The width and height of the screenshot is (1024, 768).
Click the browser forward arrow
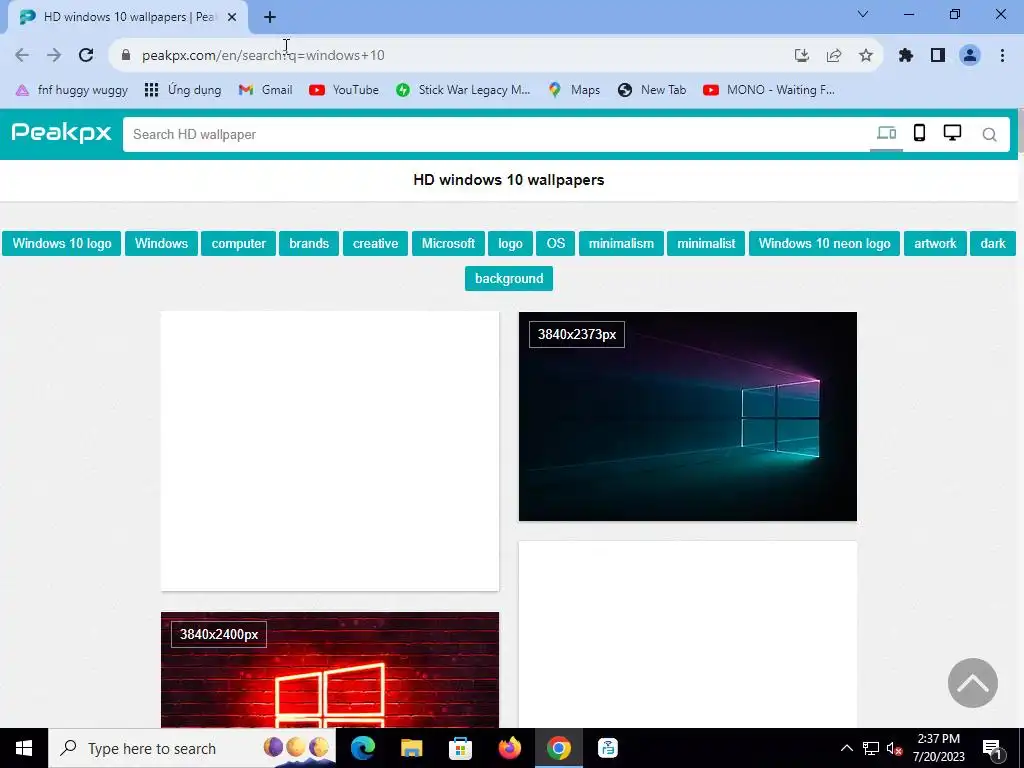tap(54, 55)
